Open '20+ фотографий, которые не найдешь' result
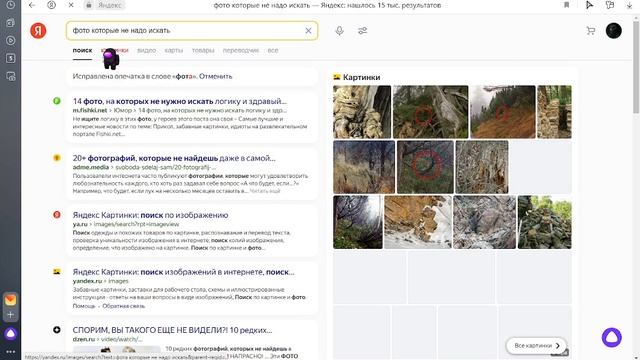Screen dimensions: 640x360 [174, 158]
